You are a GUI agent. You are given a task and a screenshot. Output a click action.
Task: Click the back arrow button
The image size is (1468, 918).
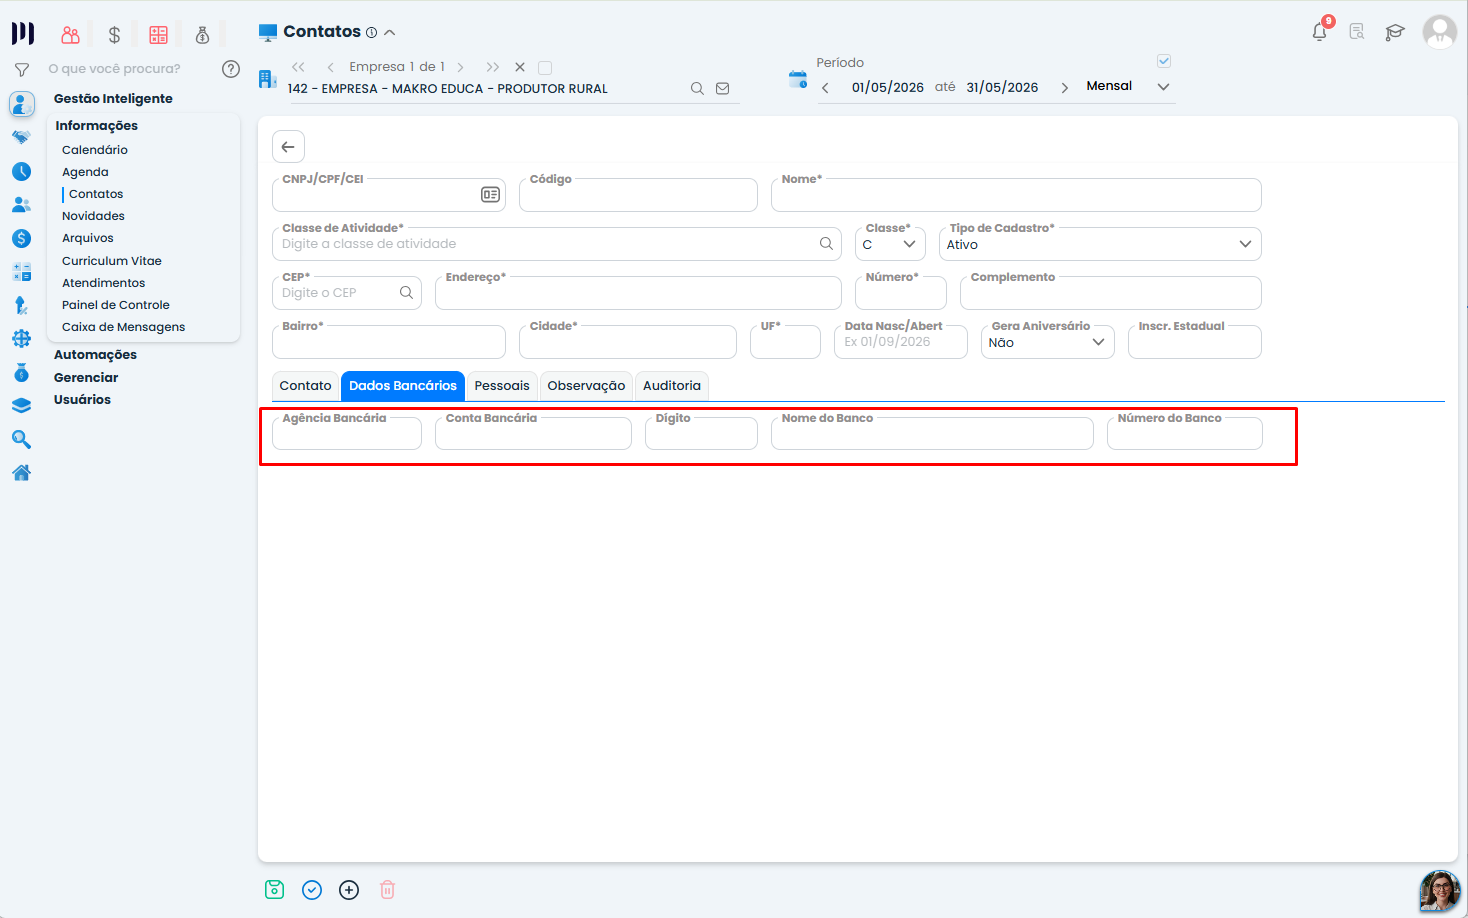288,147
